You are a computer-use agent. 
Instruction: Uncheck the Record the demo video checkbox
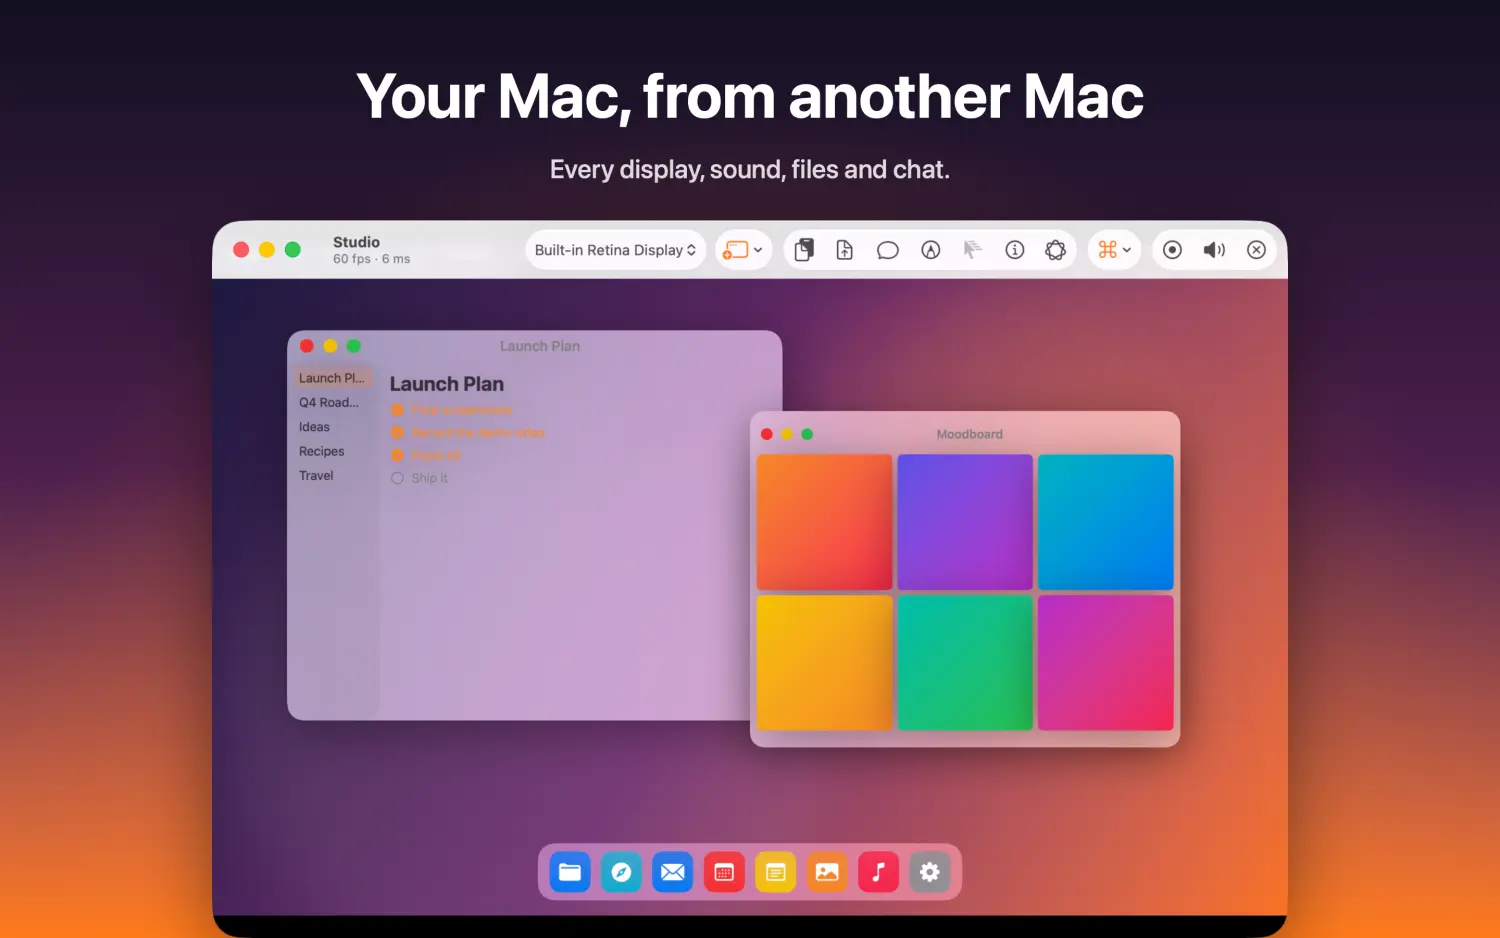pos(397,433)
